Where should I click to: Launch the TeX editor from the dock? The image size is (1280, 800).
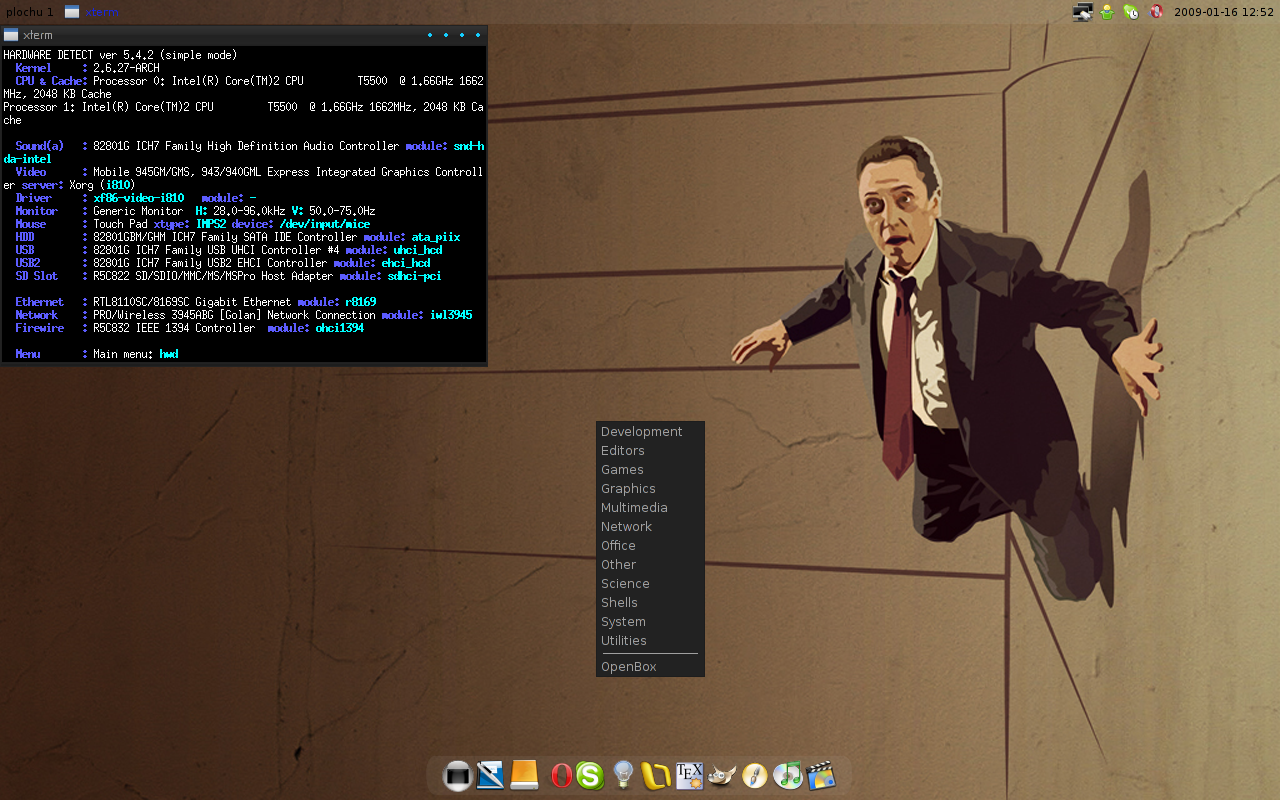(x=689, y=775)
